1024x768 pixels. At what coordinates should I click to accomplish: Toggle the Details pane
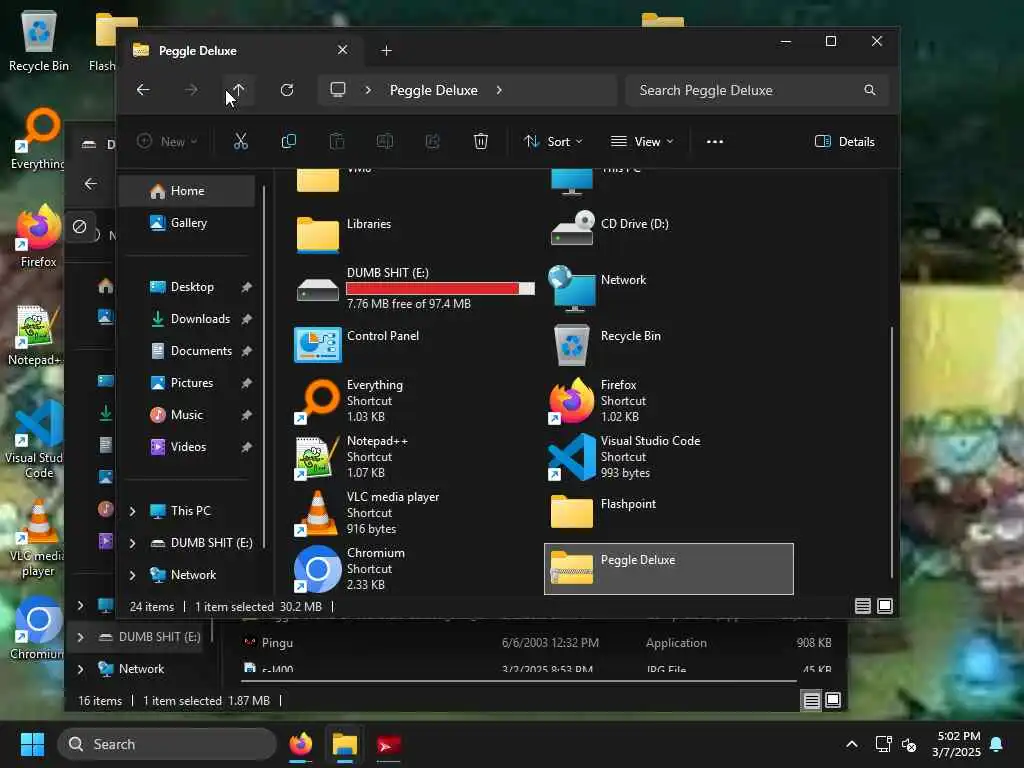844,141
